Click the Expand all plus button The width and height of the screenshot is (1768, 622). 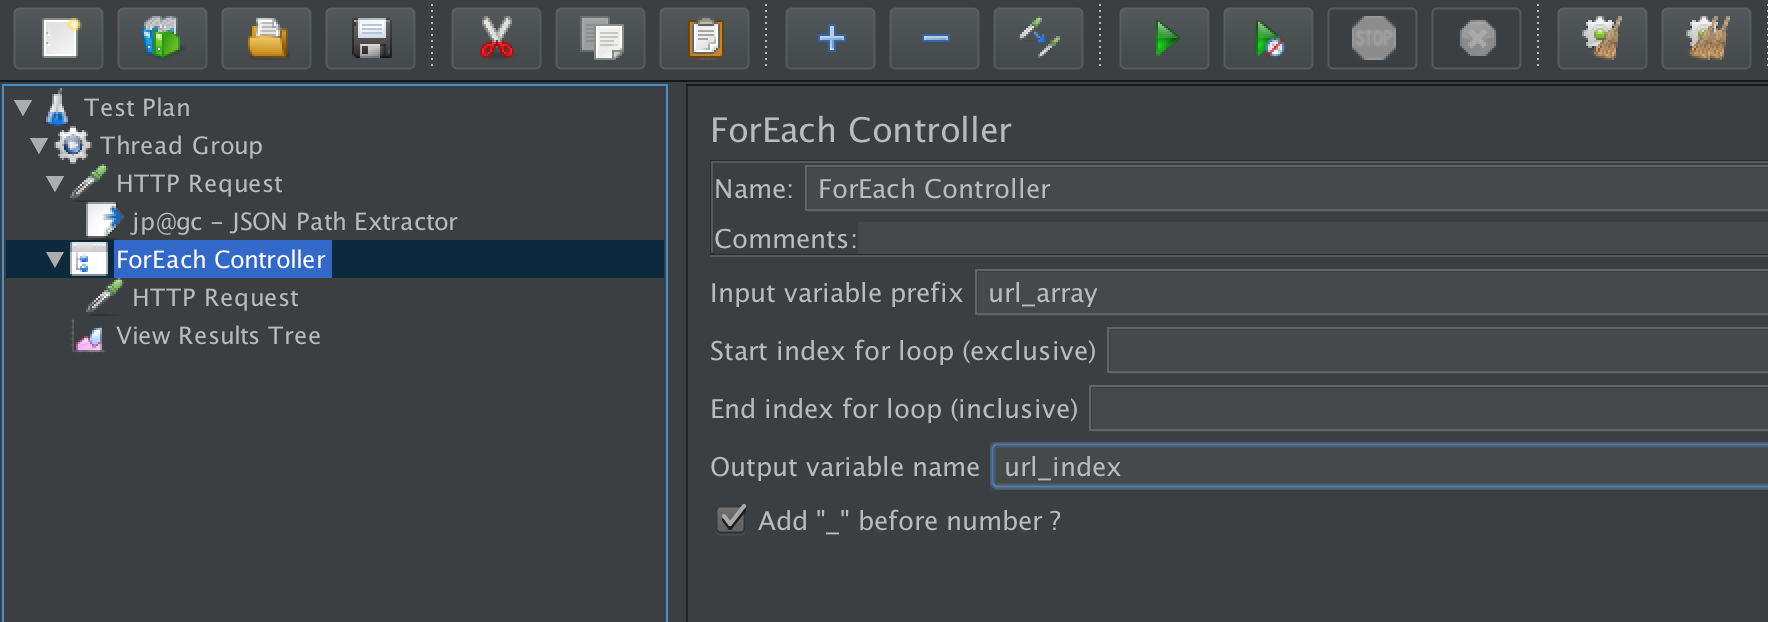coord(830,39)
